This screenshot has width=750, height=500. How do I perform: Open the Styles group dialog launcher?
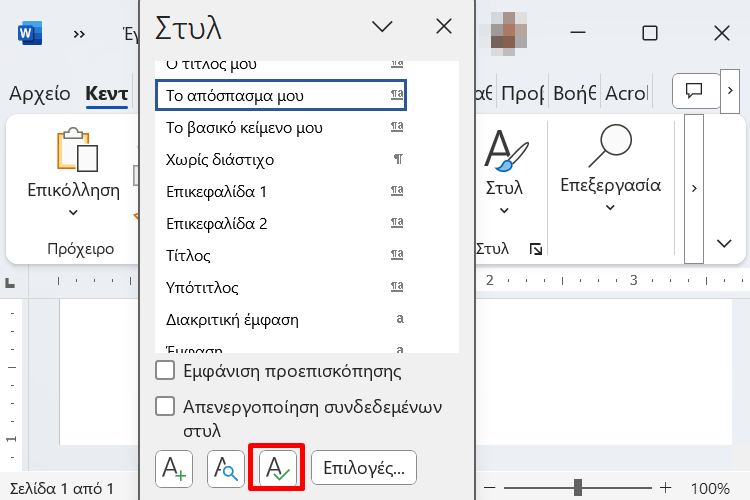coord(536,248)
